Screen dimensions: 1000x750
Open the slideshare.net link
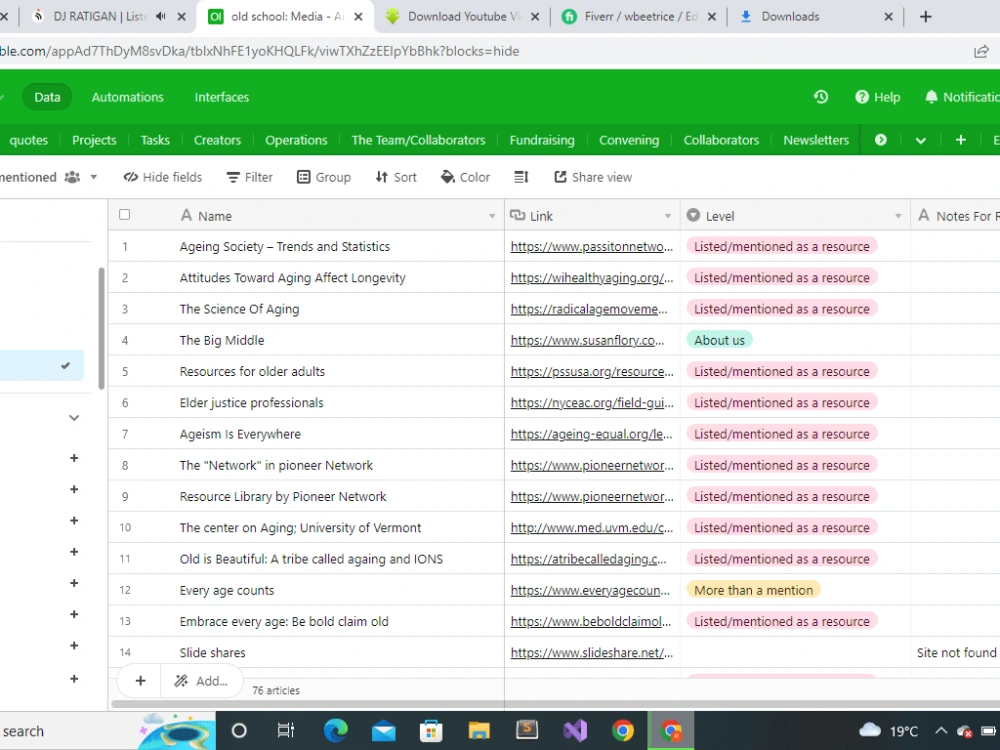pyautogui.click(x=592, y=653)
